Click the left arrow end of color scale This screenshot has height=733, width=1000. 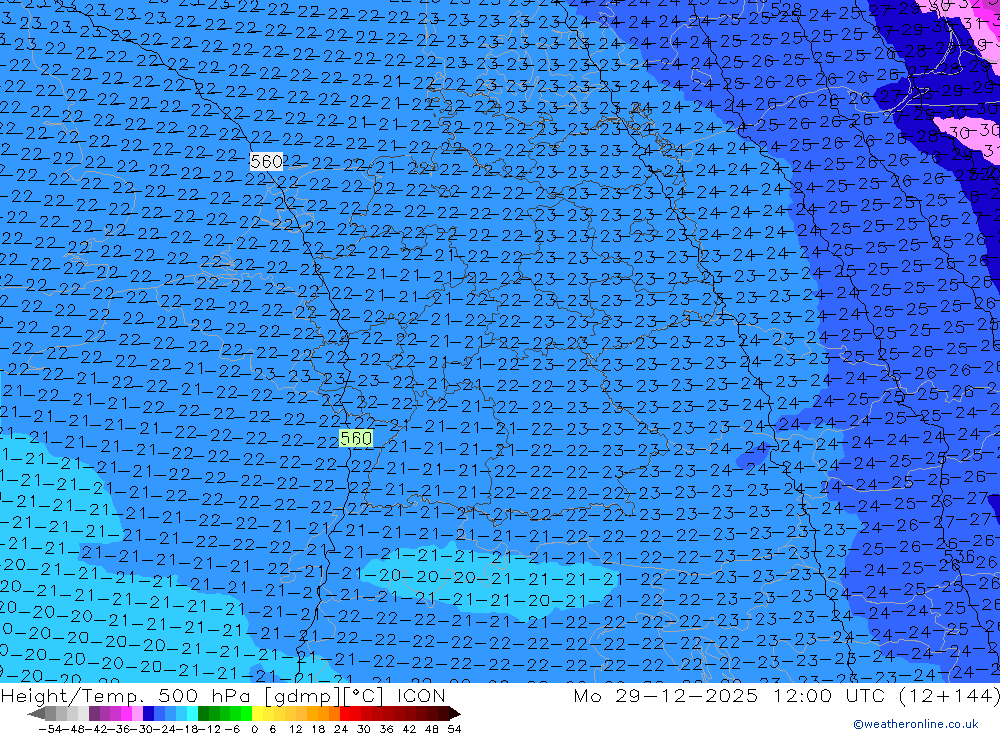tap(36, 714)
